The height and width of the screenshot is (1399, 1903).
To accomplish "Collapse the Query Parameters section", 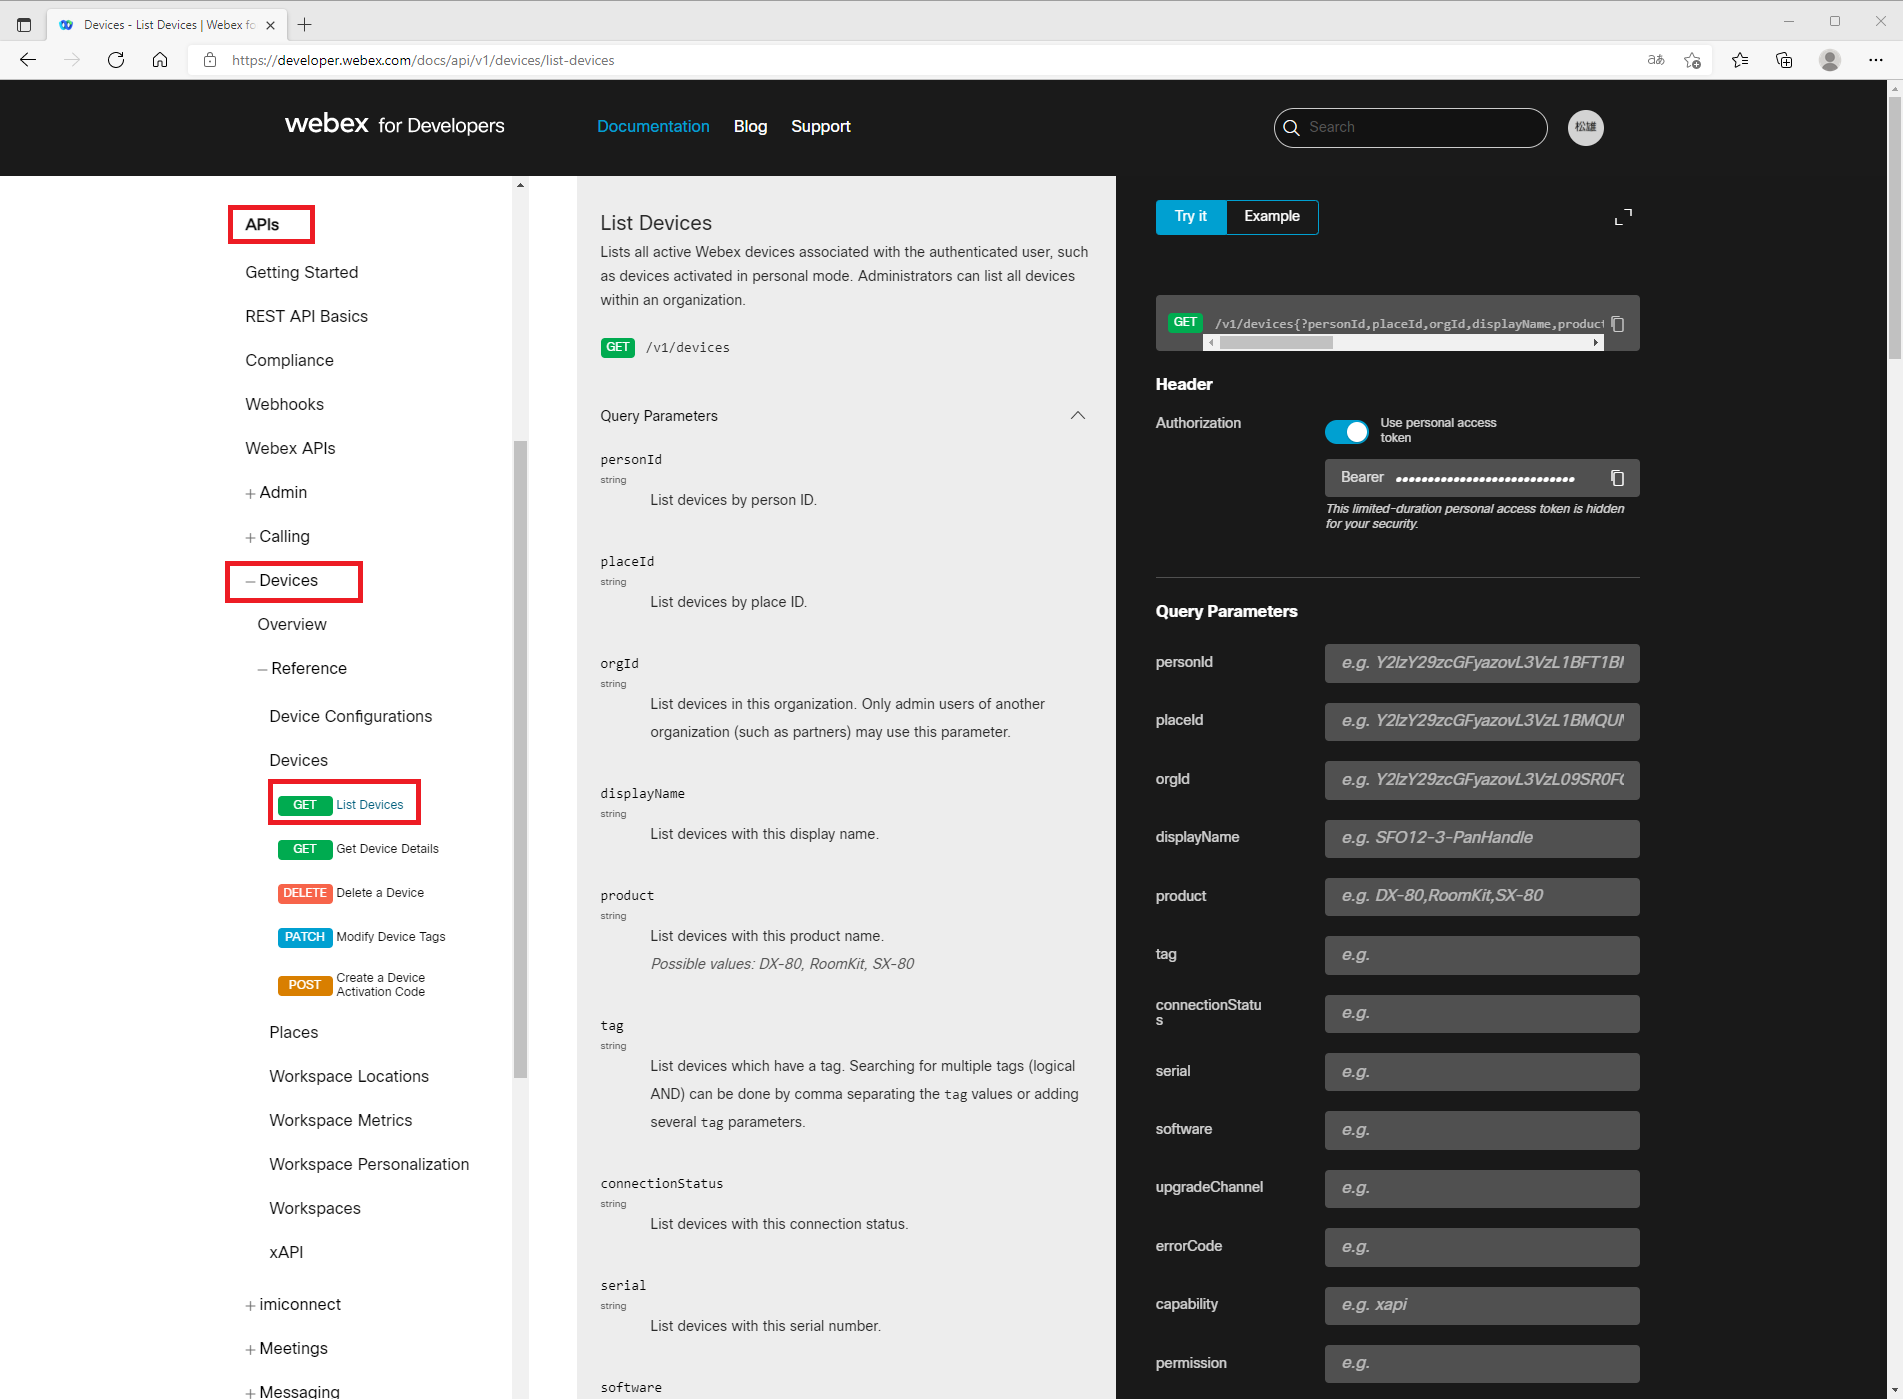I will 1077,415.
